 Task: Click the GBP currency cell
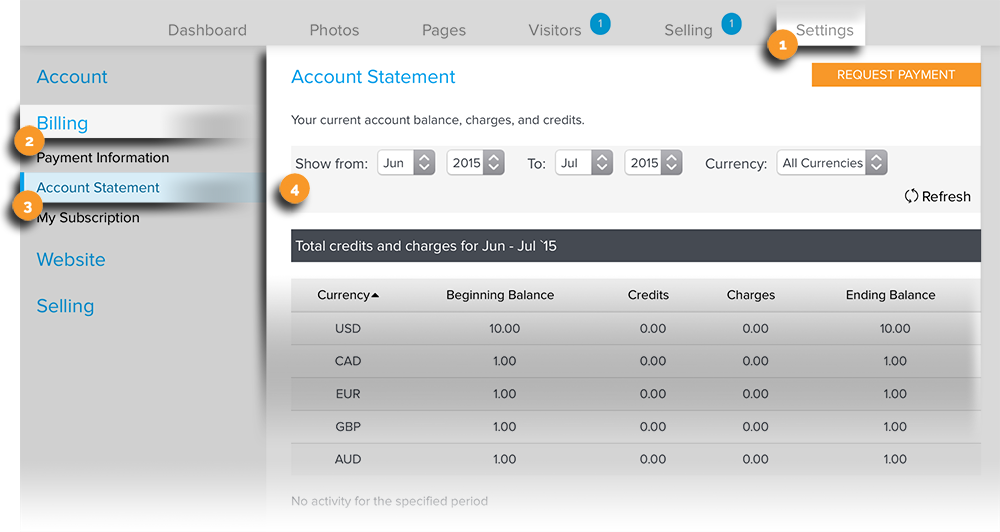(348, 426)
